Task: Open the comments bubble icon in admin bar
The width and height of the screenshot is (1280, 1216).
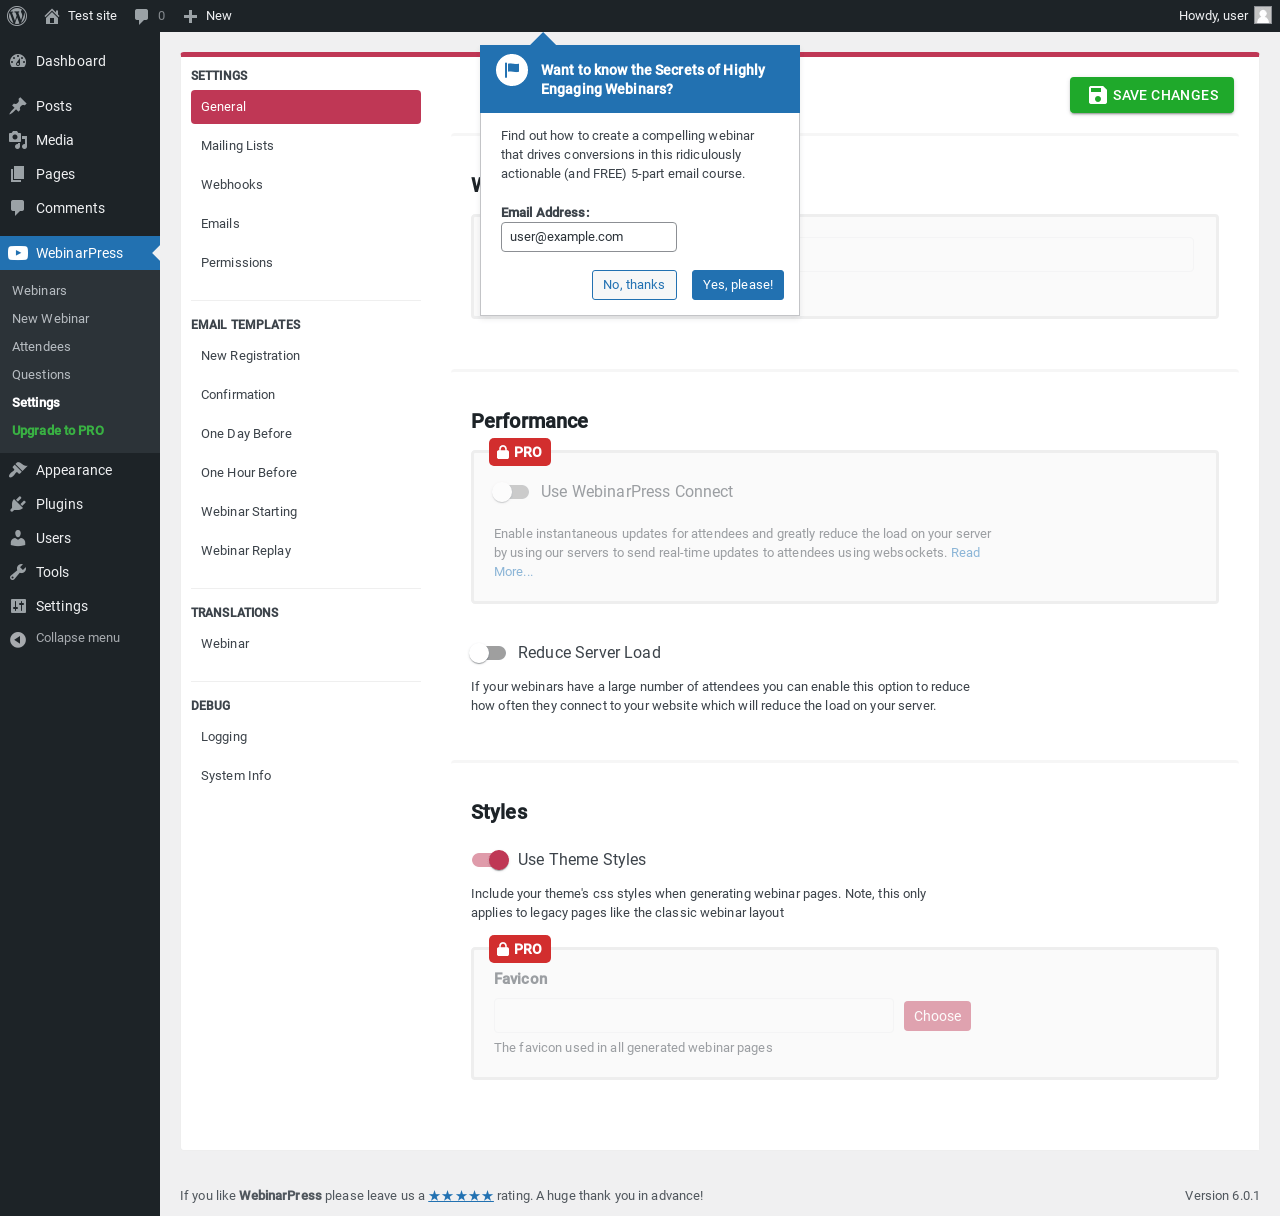Action: [x=142, y=16]
